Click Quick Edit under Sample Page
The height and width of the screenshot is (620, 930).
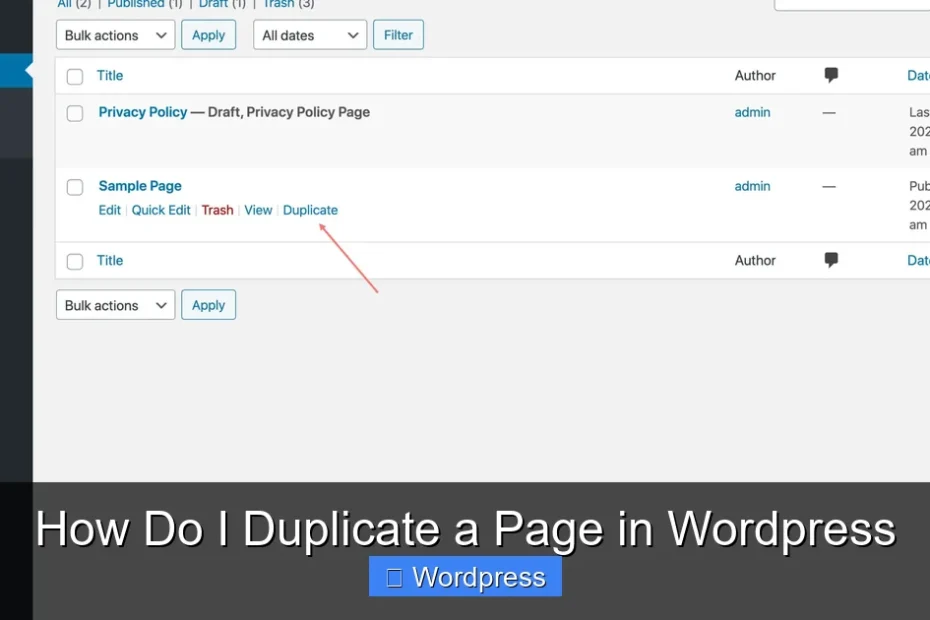coord(161,210)
